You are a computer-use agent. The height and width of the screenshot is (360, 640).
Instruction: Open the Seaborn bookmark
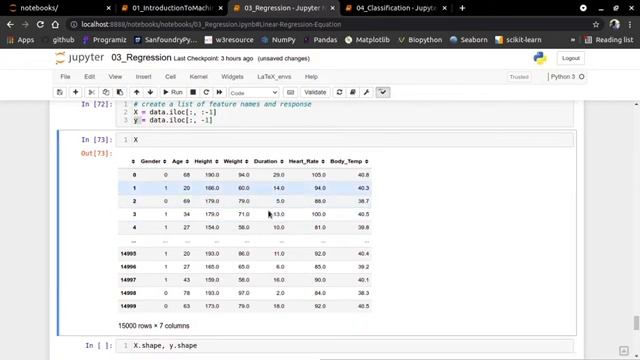469,40
